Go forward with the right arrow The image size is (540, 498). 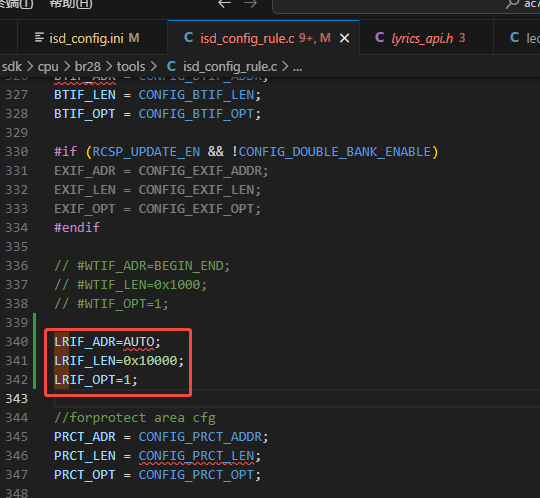(251, 4)
